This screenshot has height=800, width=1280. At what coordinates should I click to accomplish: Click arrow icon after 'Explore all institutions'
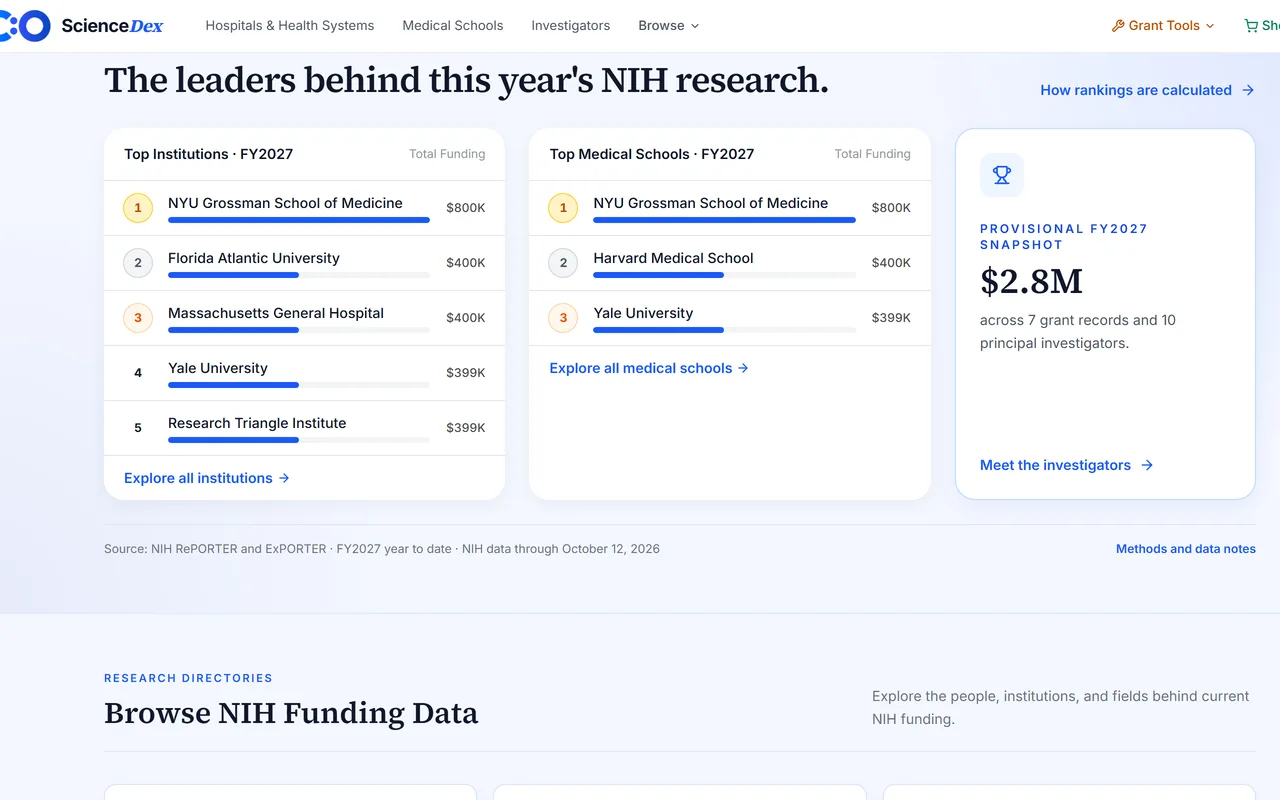[x=284, y=478]
